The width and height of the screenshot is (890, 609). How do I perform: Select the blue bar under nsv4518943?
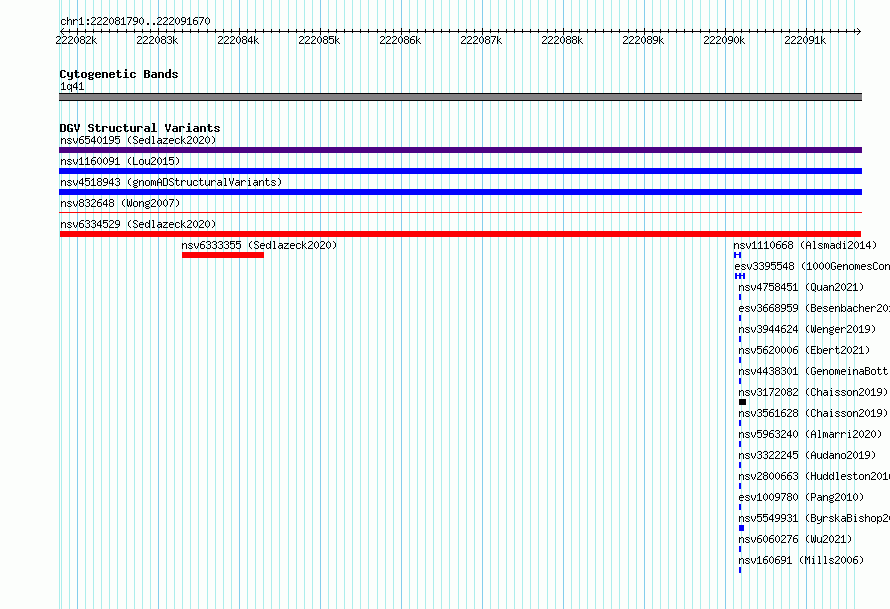(460, 192)
